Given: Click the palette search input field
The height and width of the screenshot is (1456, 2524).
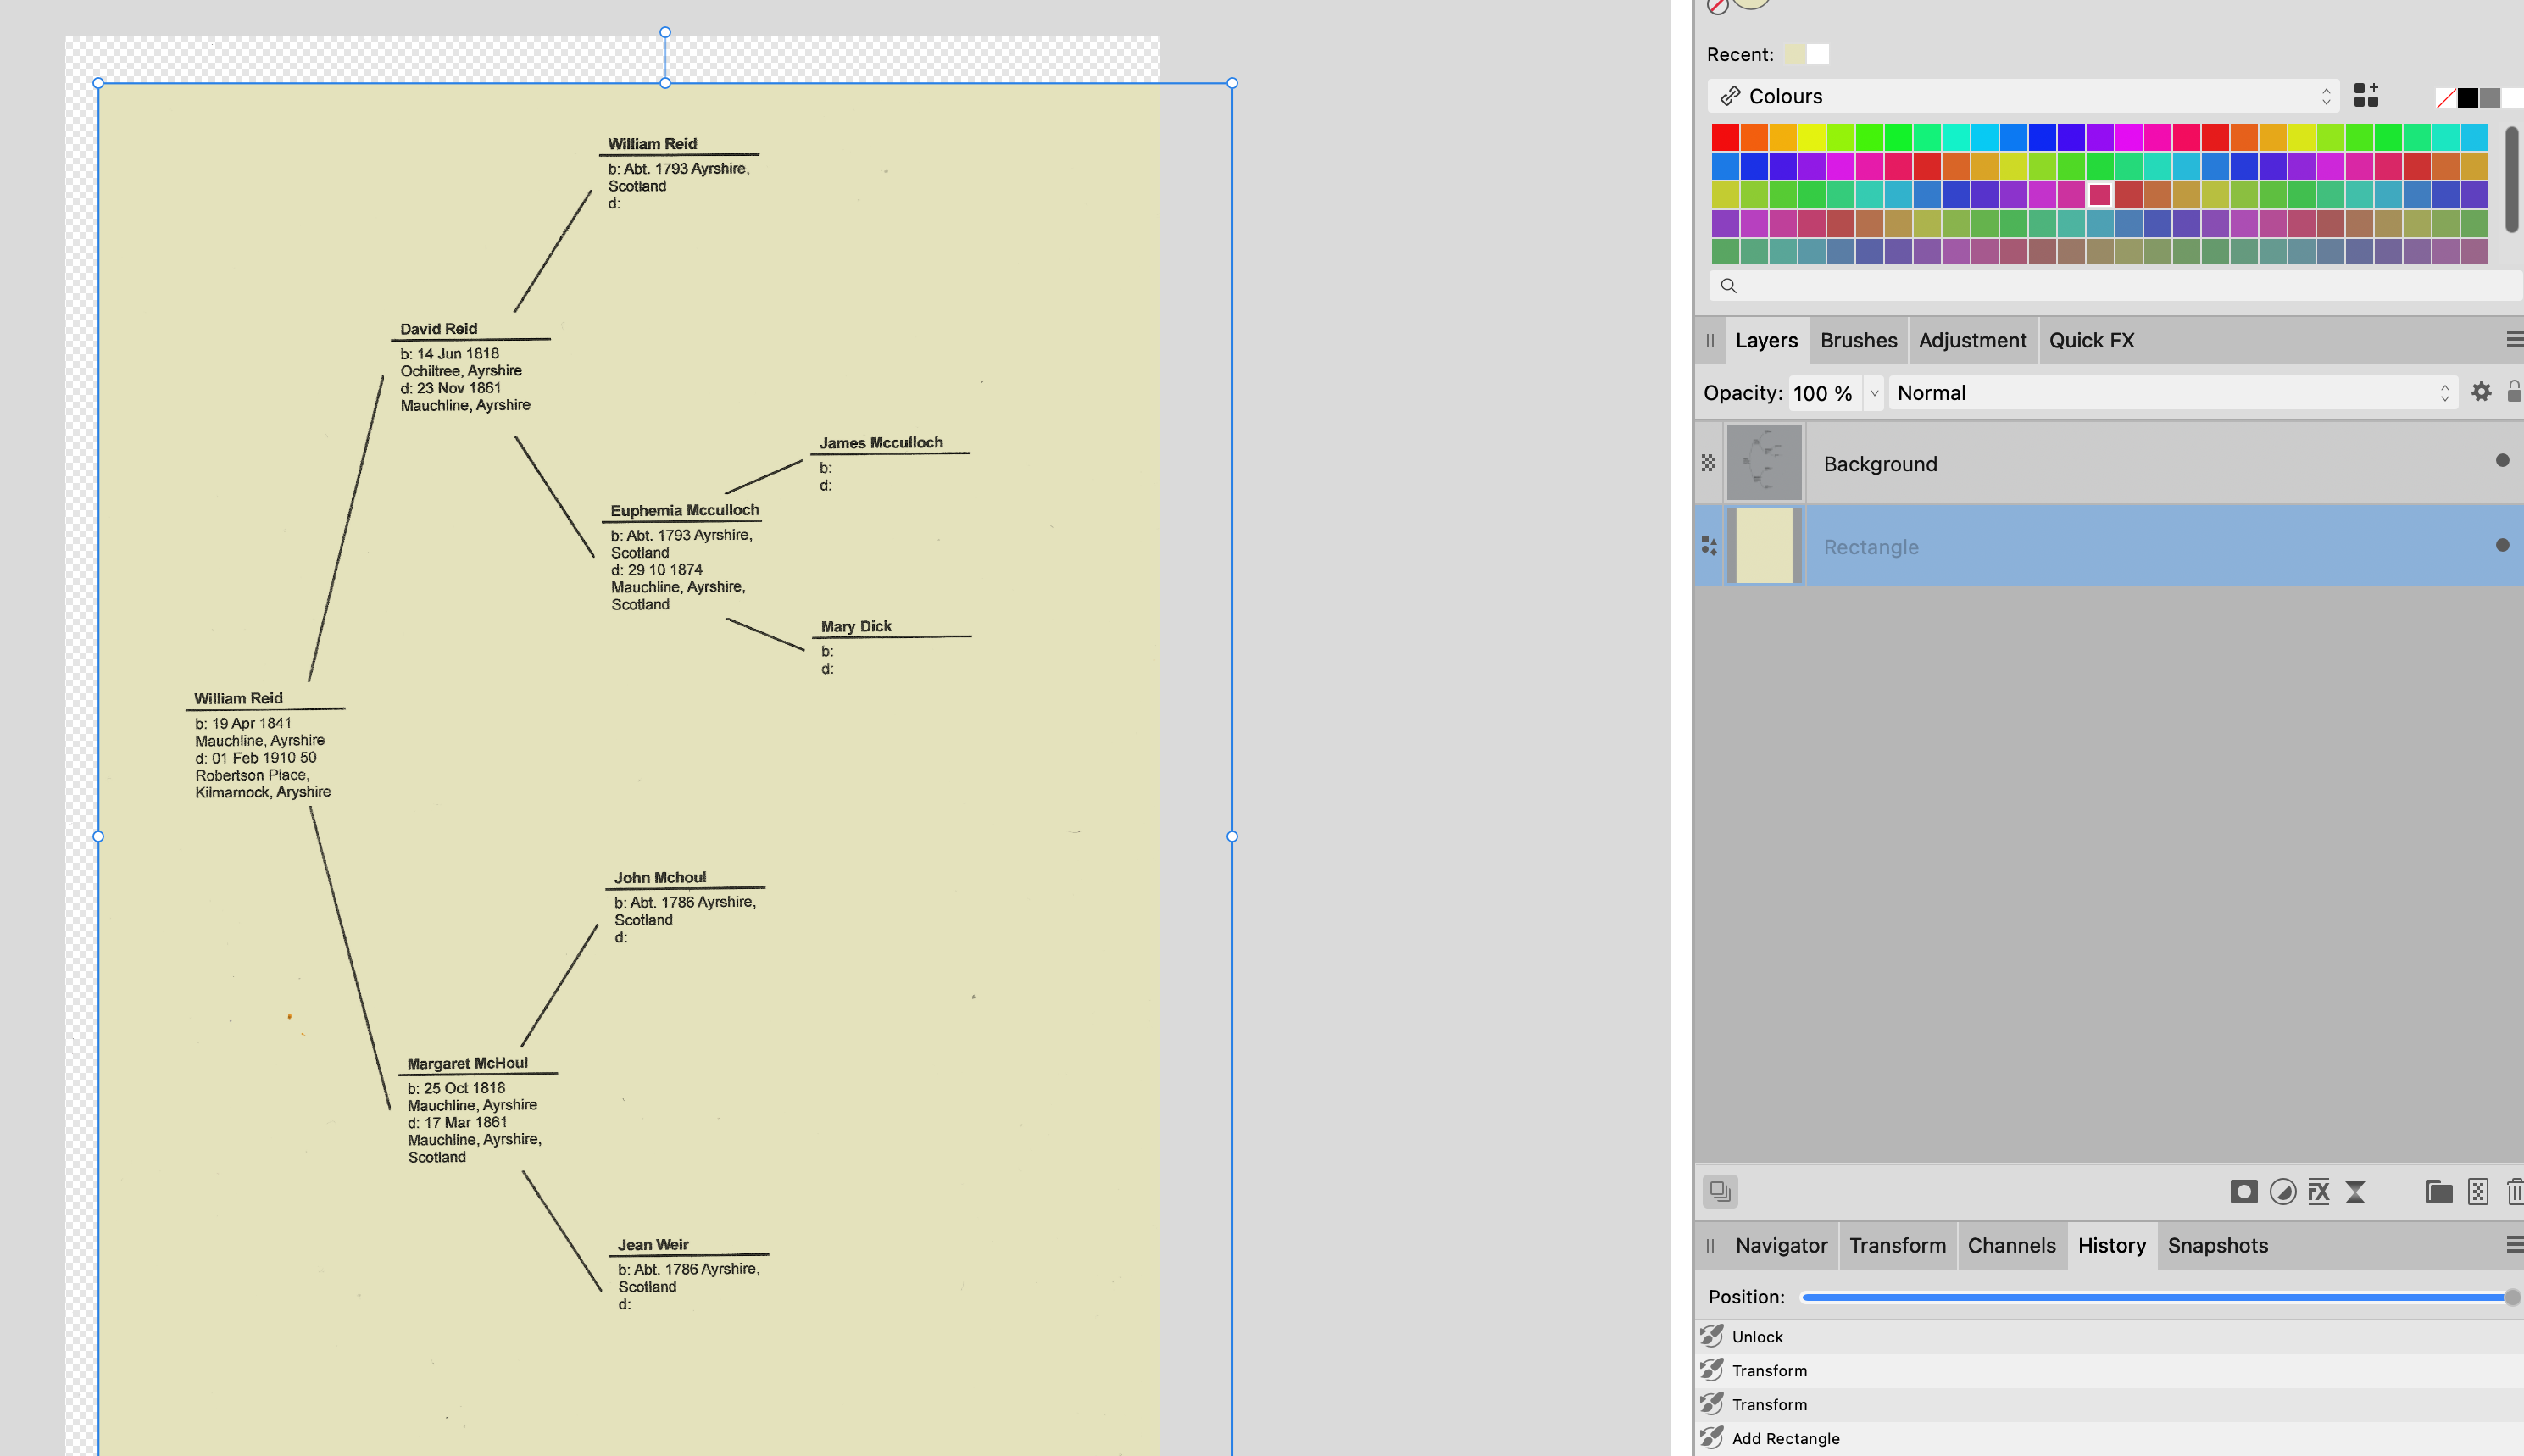Looking at the screenshot, I should pyautogui.click(x=2115, y=286).
